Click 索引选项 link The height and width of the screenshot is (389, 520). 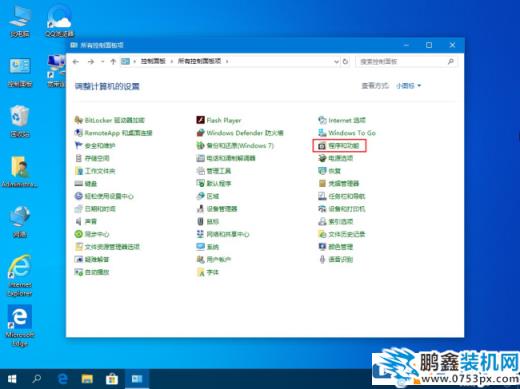pos(341,222)
